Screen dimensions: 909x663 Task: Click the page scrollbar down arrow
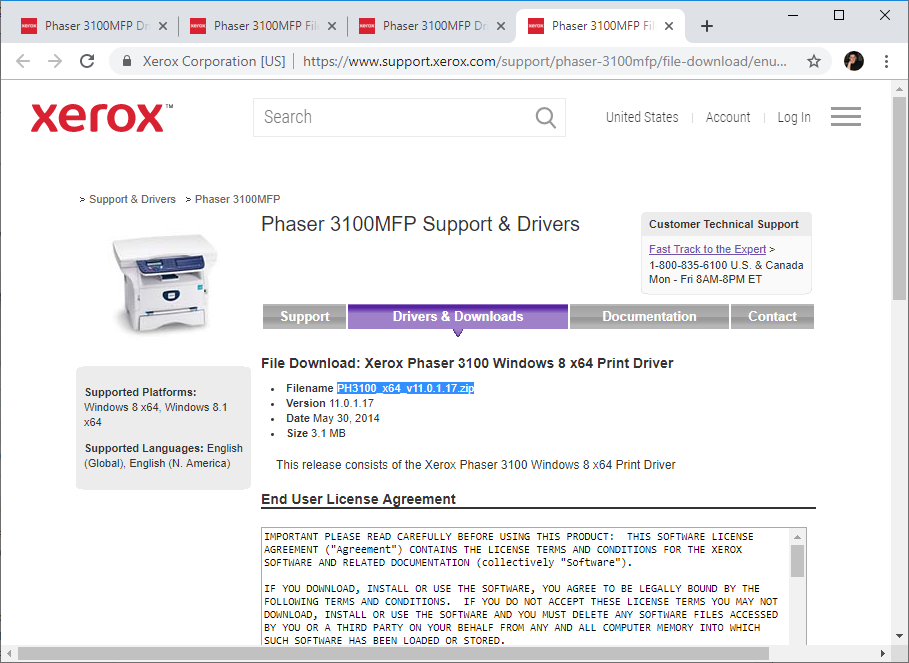click(x=899, y=636)
